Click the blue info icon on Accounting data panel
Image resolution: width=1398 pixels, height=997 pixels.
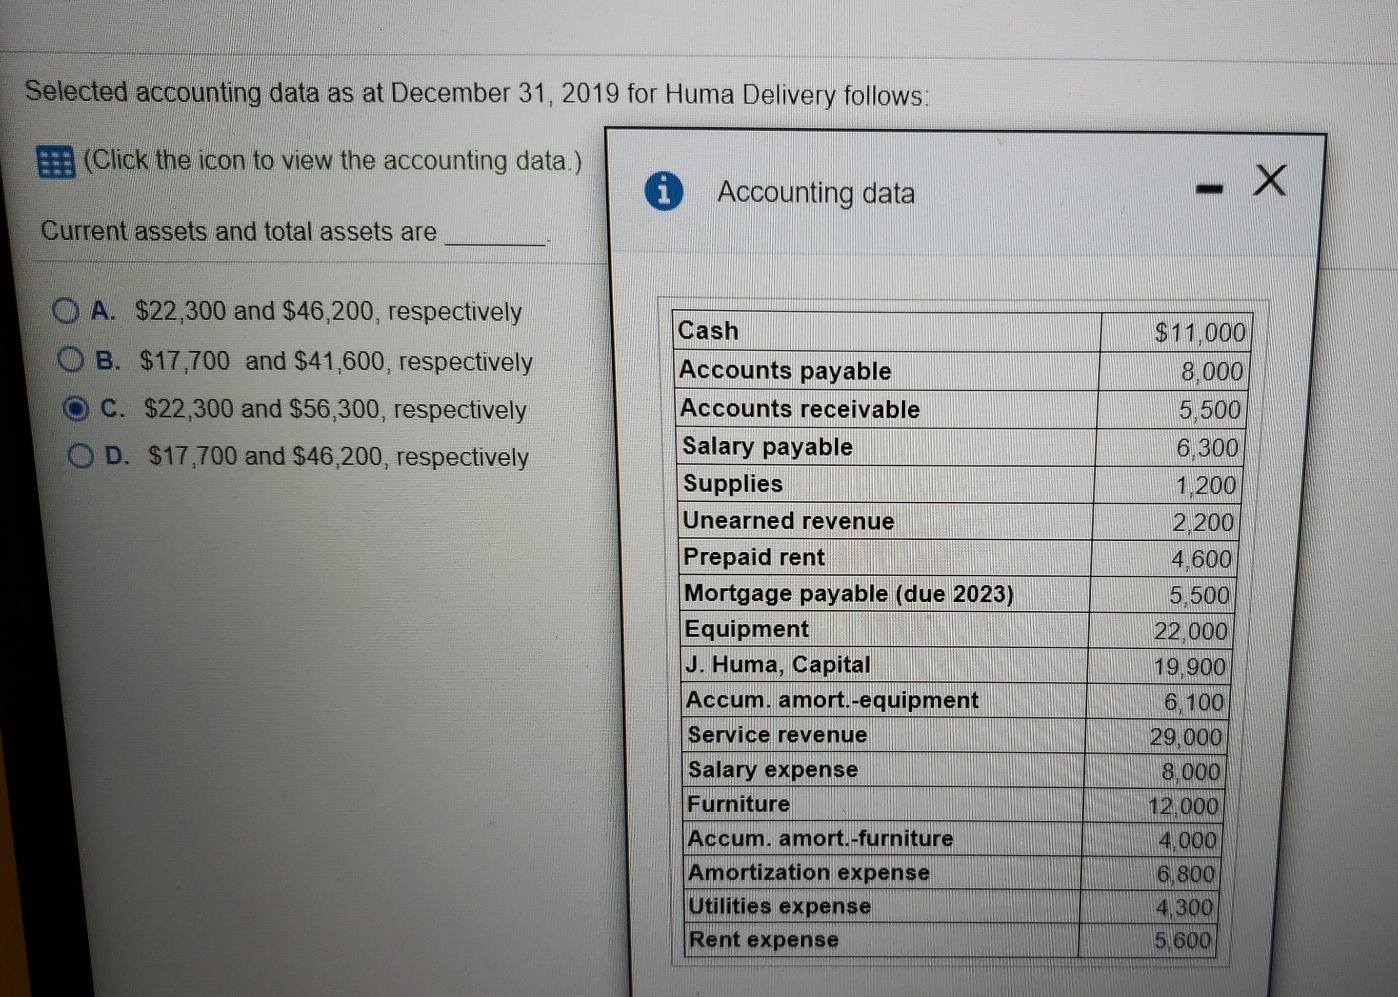pos(665,192)
